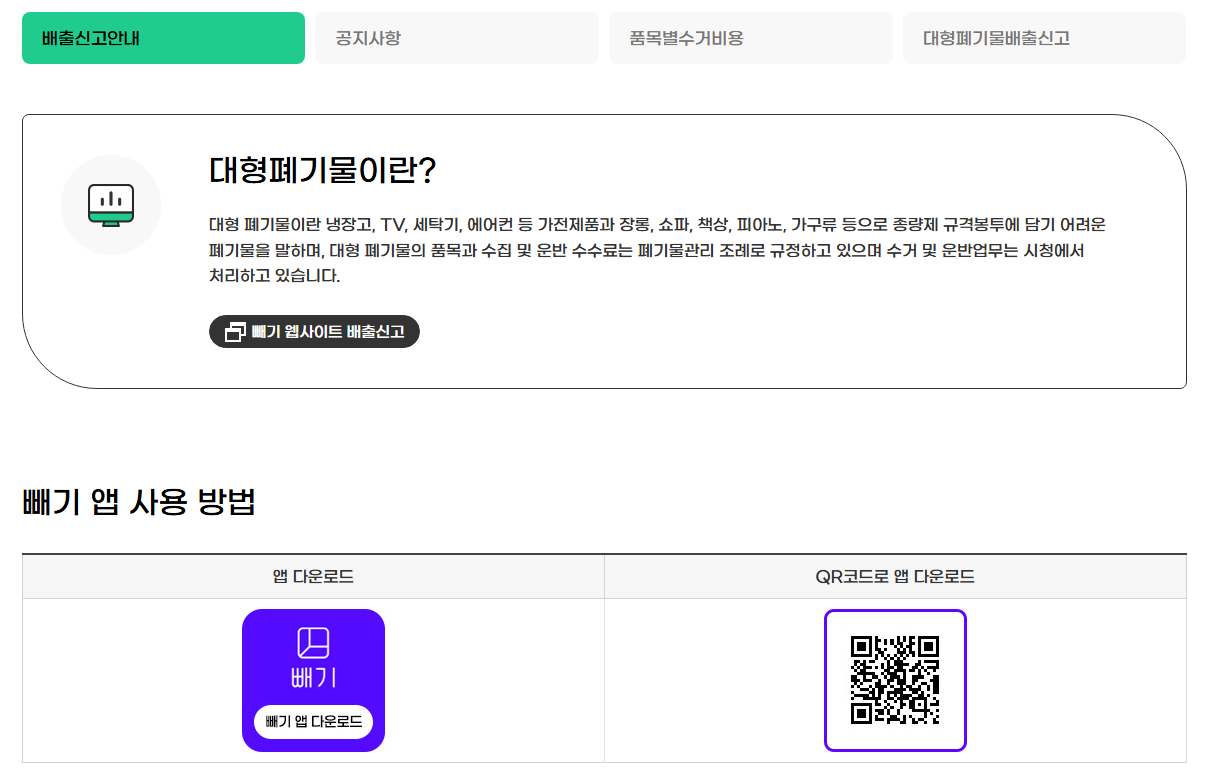Switch to the 품목별수거비용 tab

pos(751,38)
